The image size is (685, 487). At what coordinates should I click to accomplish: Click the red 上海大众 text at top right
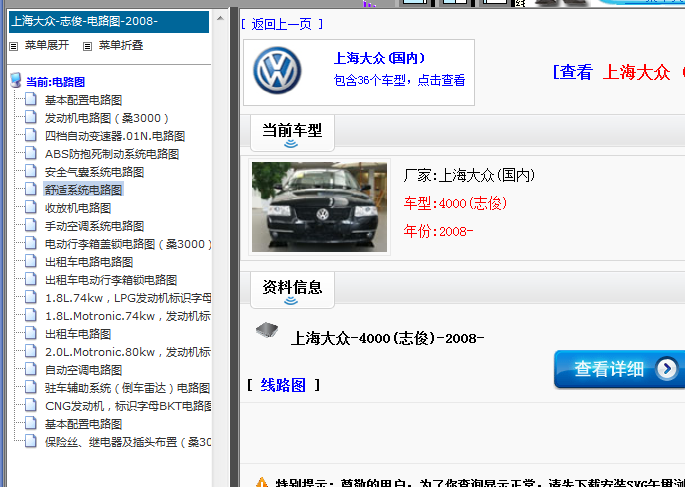[x=637, y=73]
